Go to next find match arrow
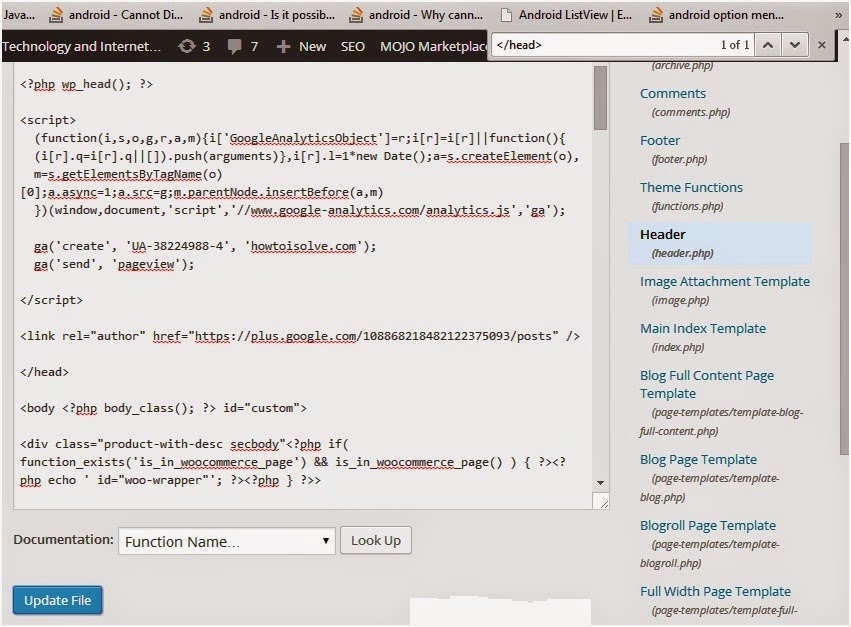 [x=795, y=45]
